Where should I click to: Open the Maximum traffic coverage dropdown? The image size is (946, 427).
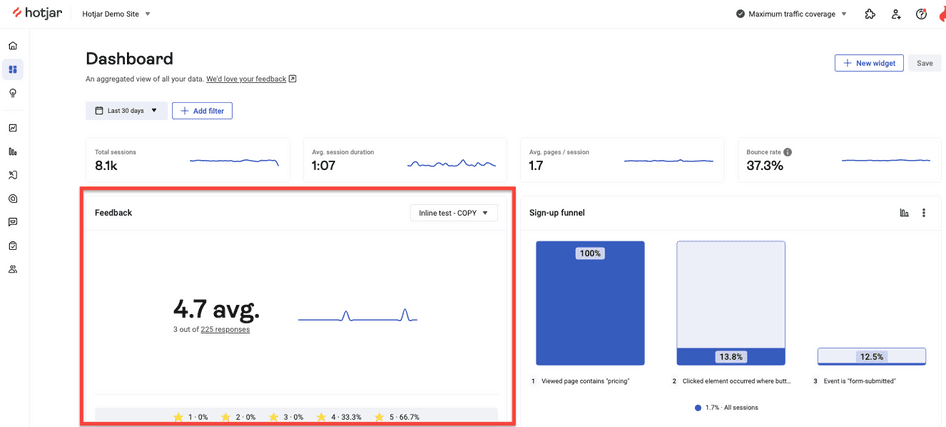[x=792, y=14]
